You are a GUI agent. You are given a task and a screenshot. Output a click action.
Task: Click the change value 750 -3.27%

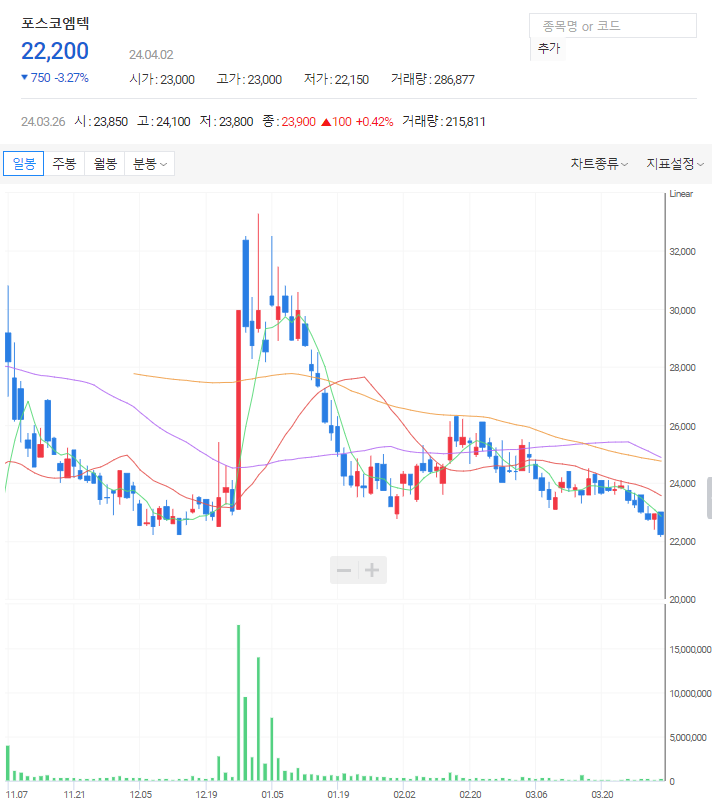pyautogui.click(x=55, y=78)
